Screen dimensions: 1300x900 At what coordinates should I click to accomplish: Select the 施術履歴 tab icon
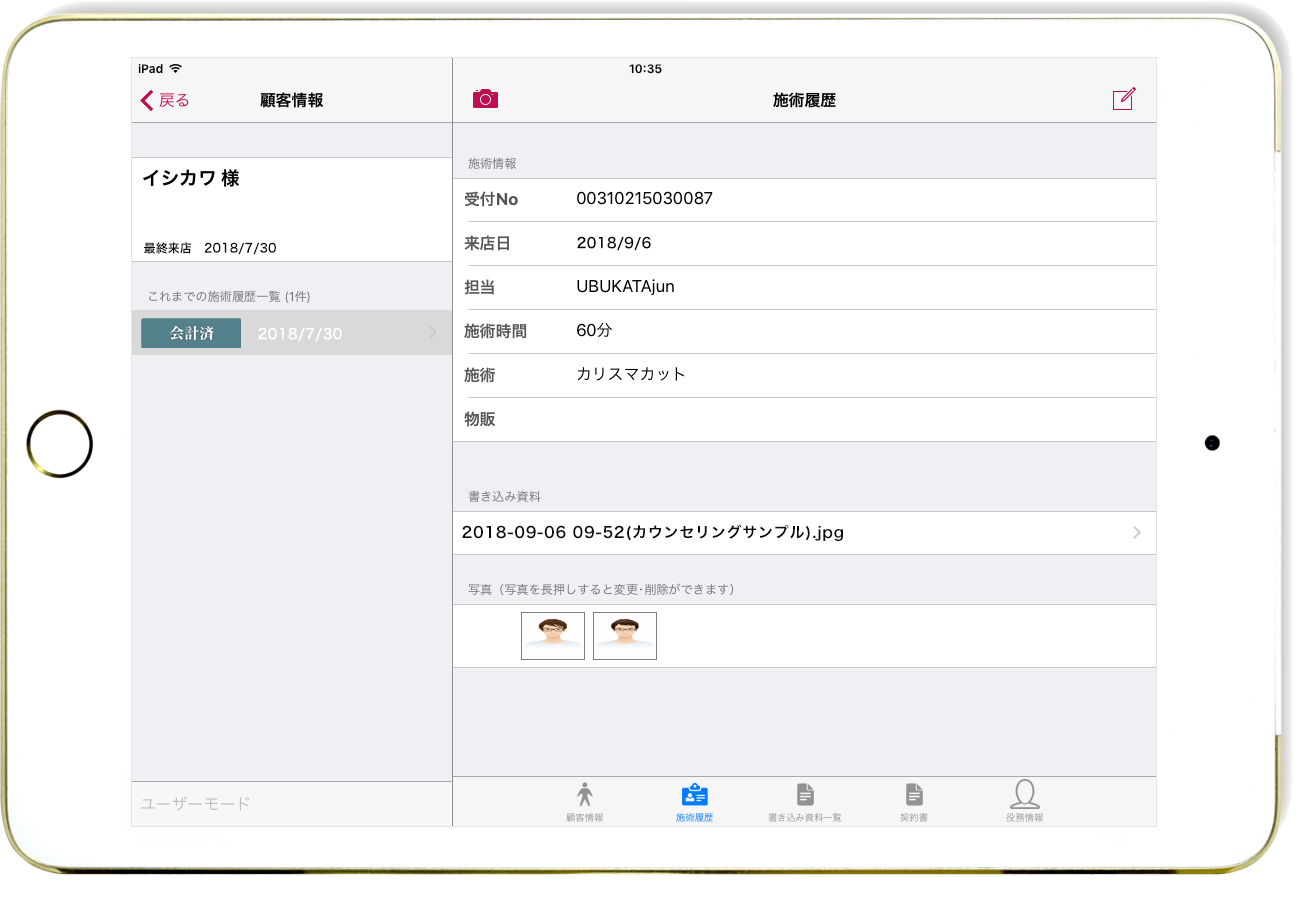point(694,796)
